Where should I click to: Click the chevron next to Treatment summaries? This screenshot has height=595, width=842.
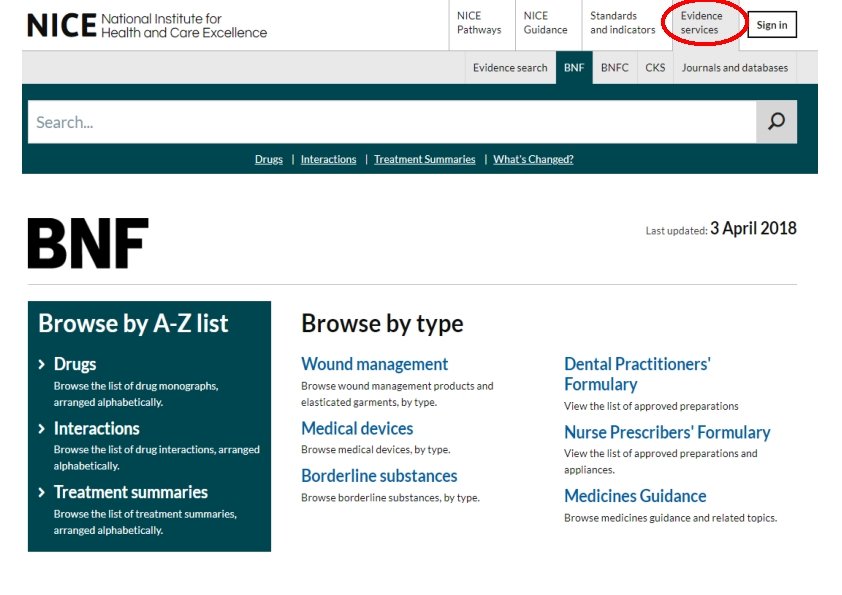[x=42, y=492]
